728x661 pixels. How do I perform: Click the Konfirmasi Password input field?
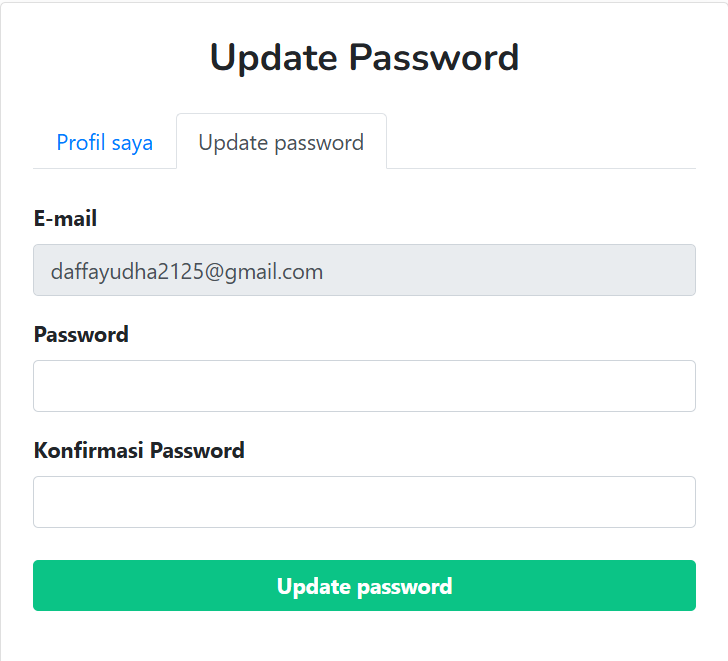pos(364,502)
